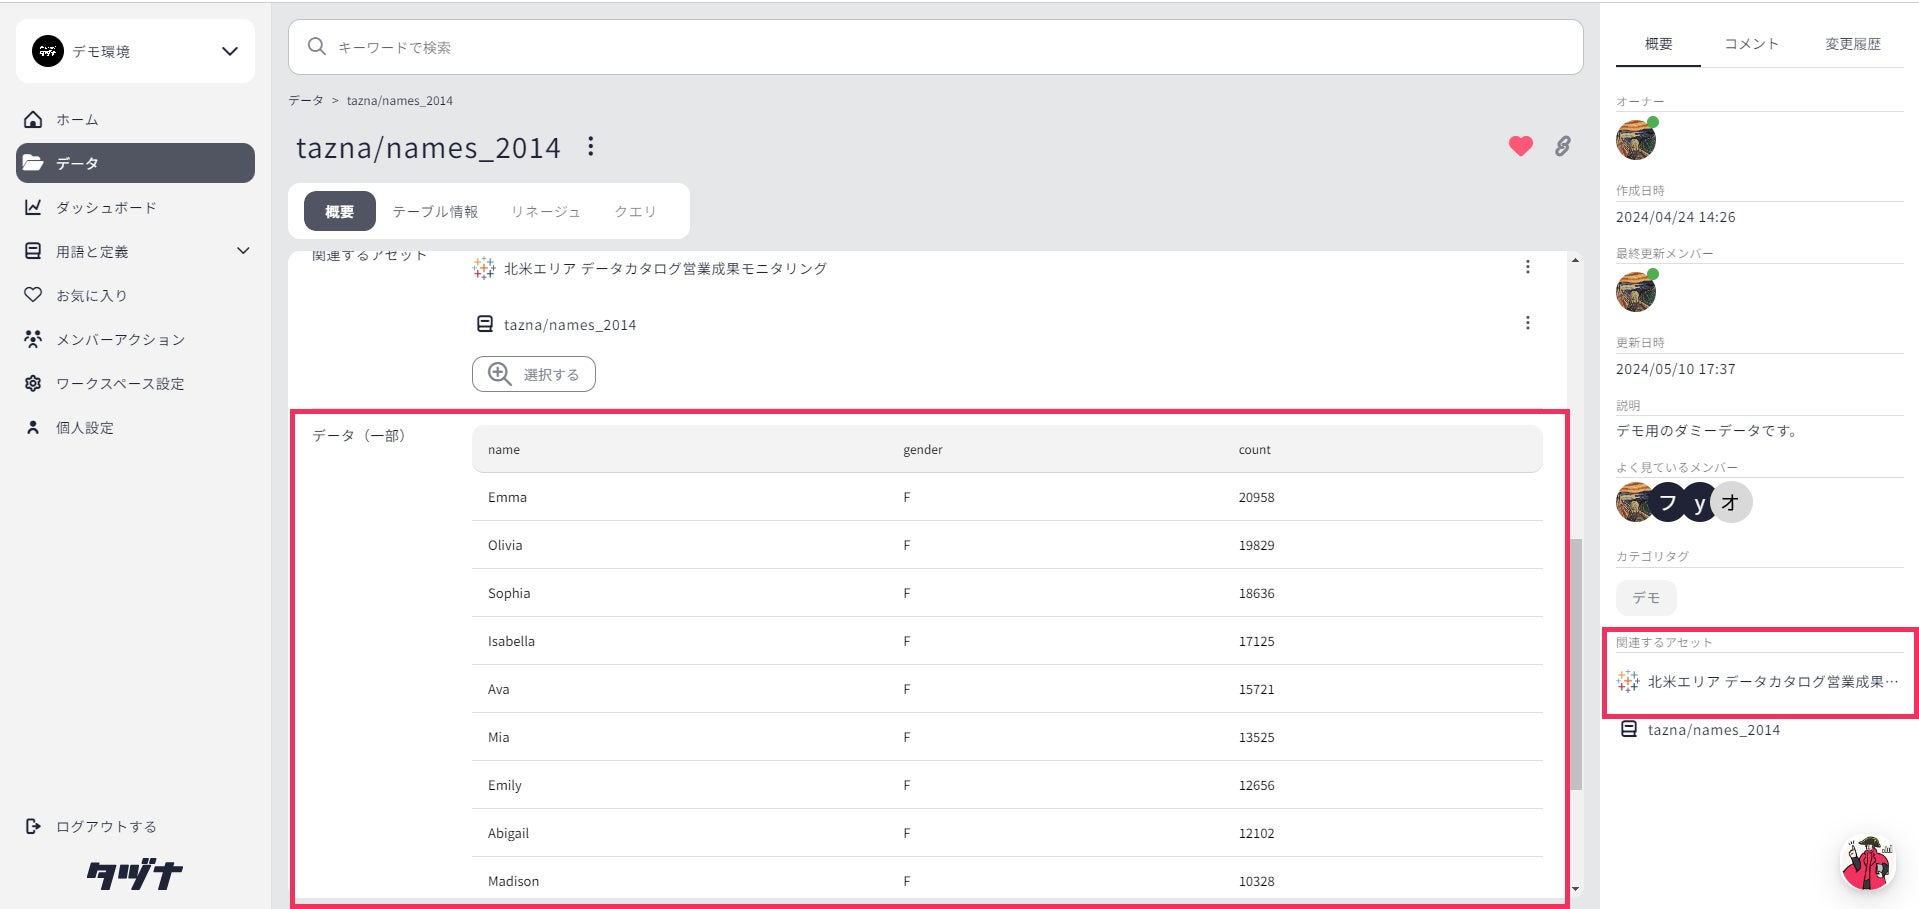Open the mascot help widget
This screenshot has height=909, width=1919.
click(1867, 862)
